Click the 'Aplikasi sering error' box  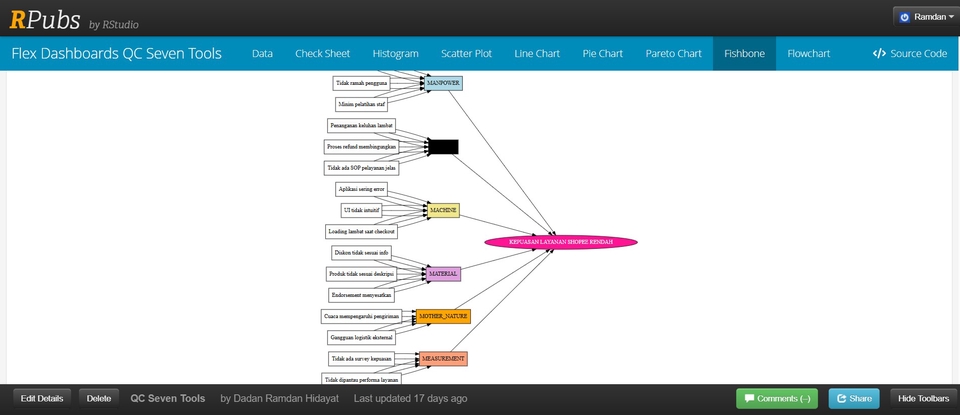coord(361,189)
